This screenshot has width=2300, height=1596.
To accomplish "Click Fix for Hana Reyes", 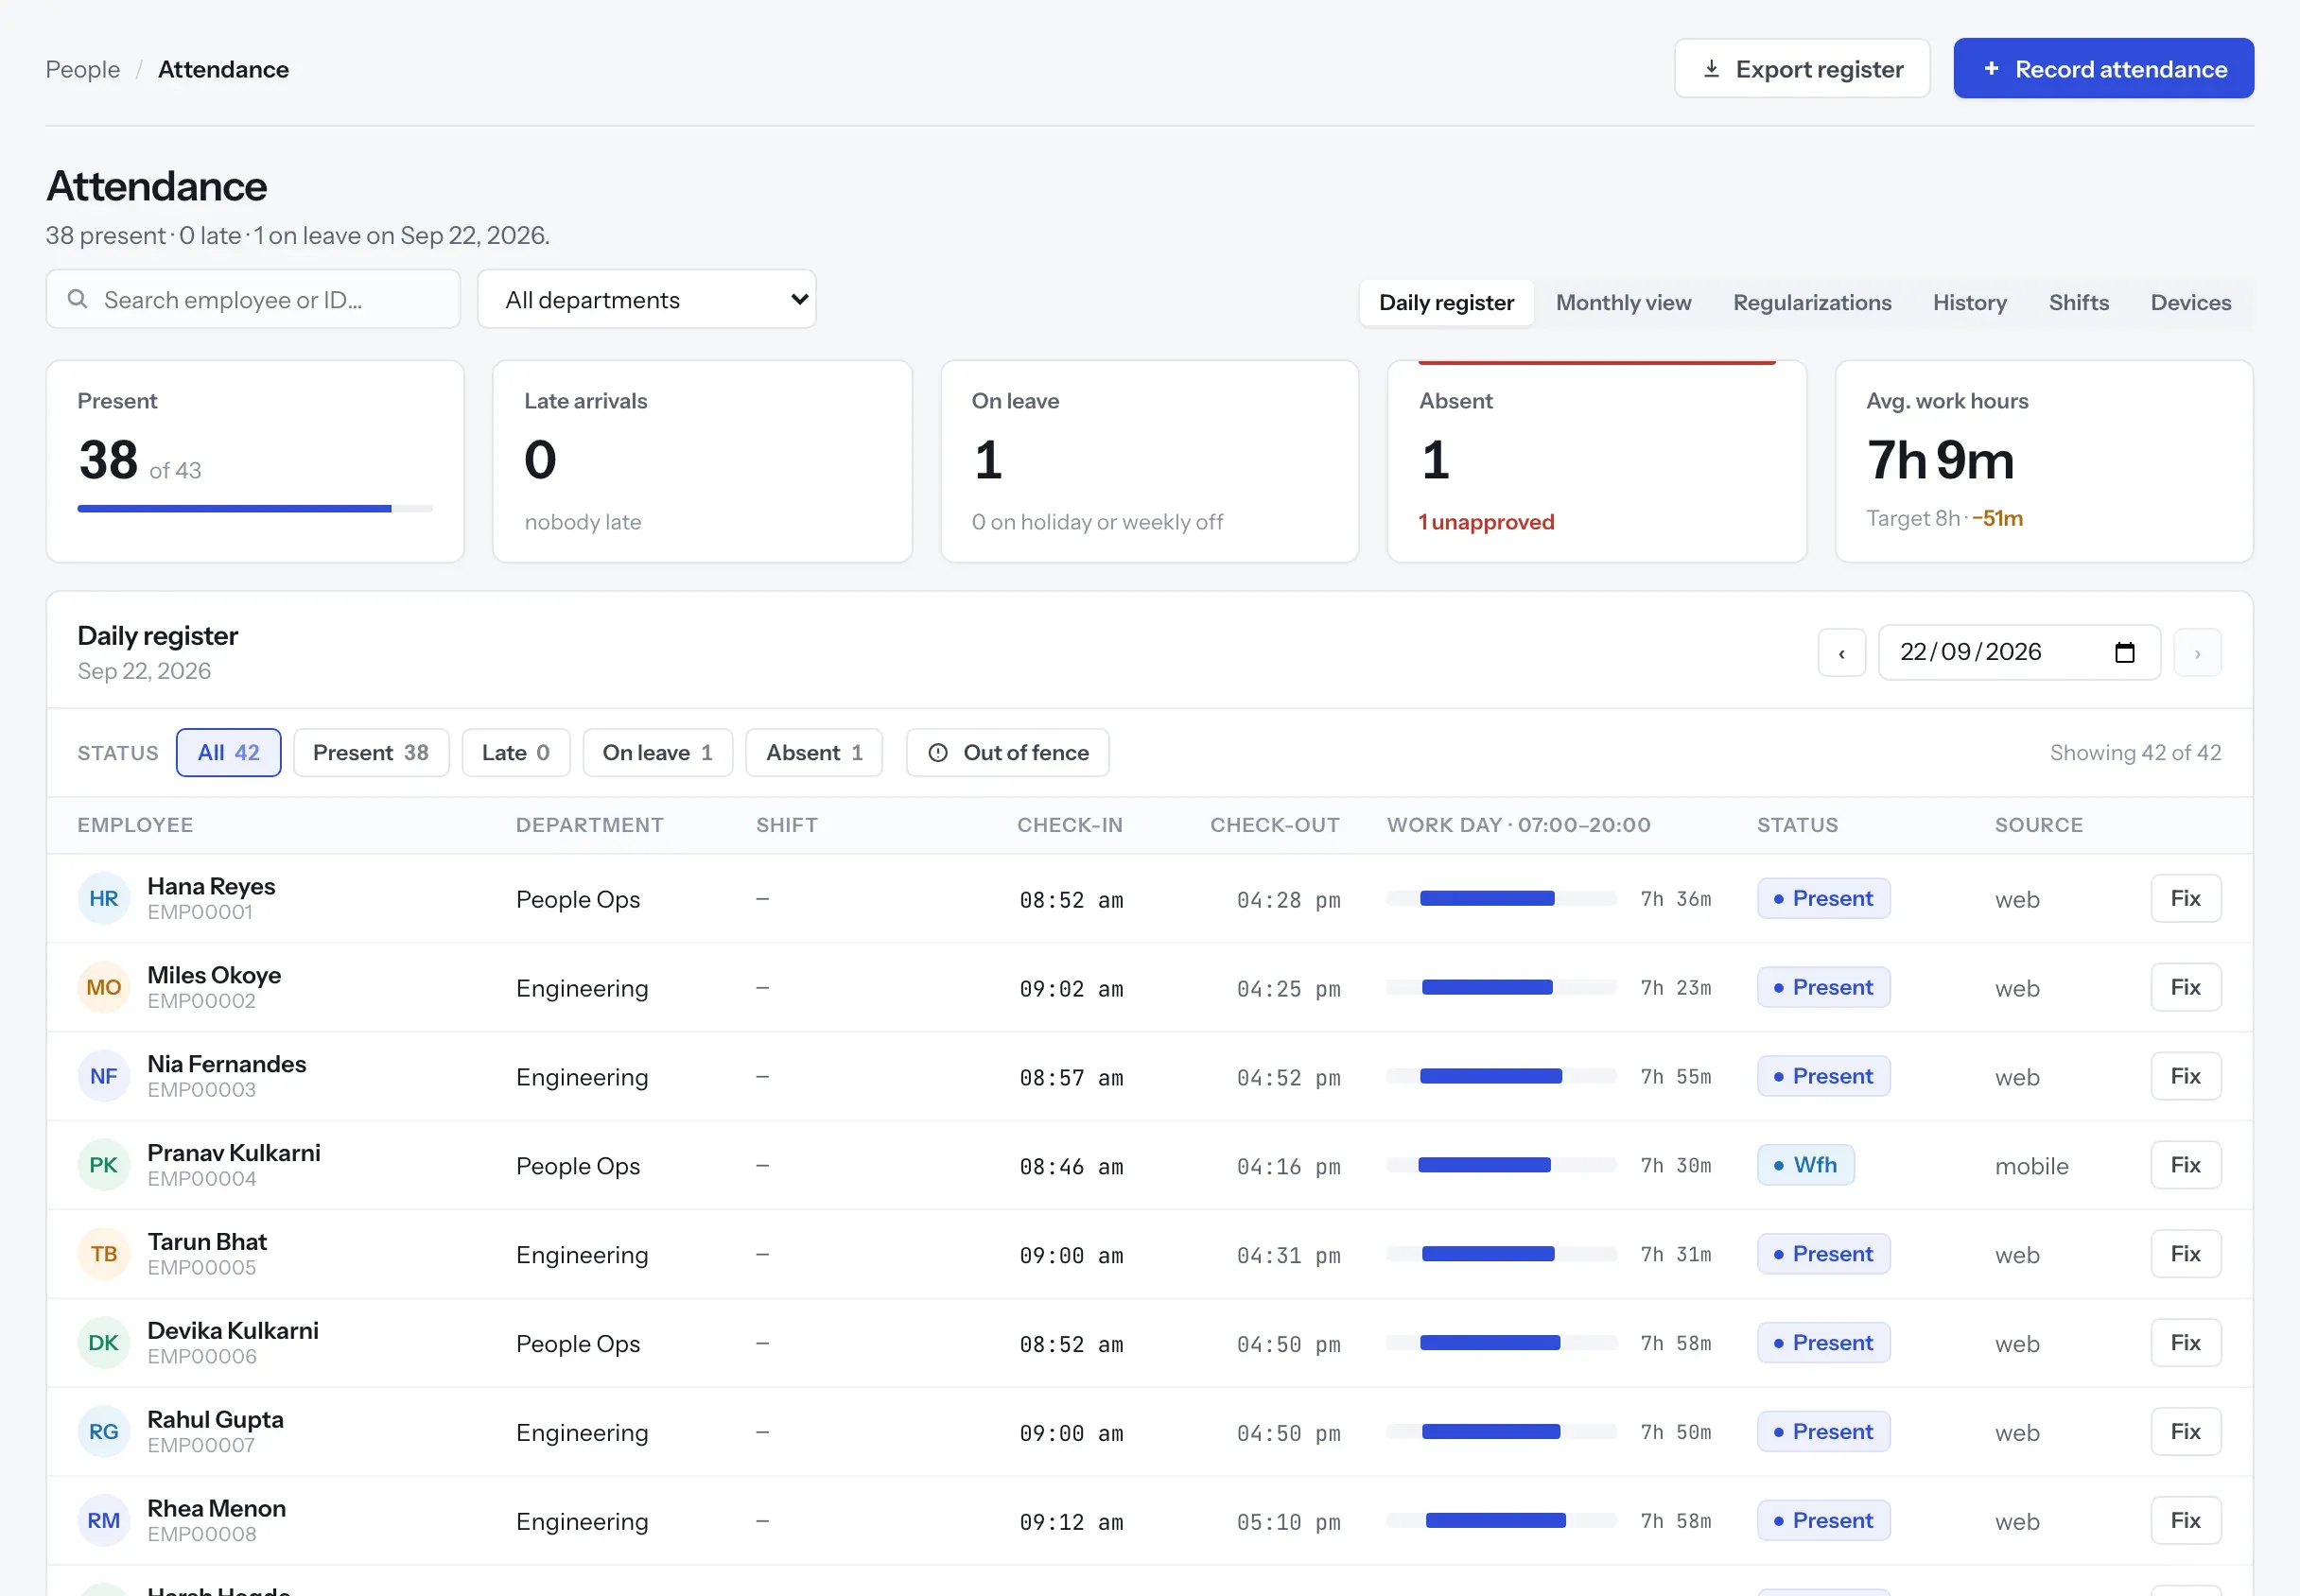I will (x=2186, y=898).
